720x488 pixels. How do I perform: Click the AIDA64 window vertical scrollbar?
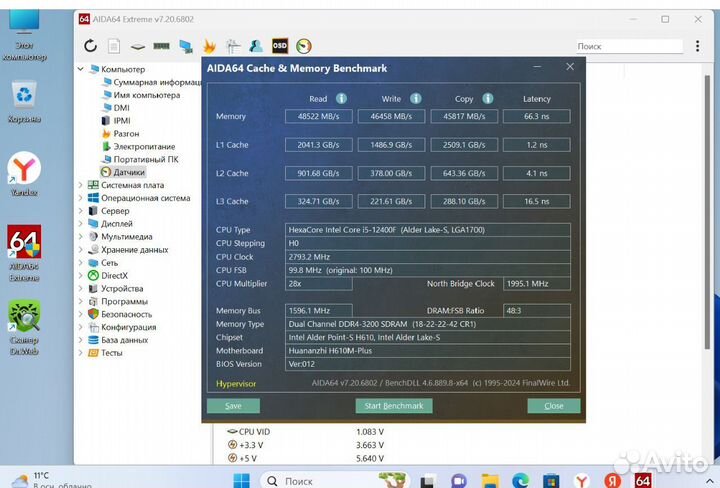pyautogui.click(x=708, y=211)
